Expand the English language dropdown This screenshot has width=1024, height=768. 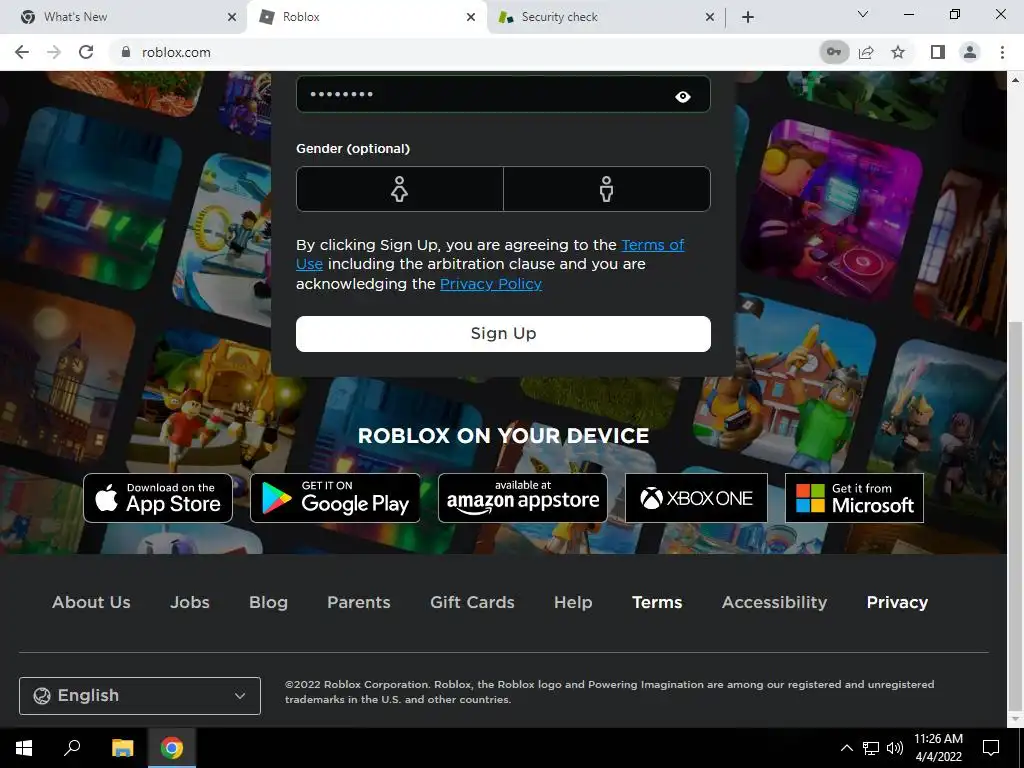pyautogui.click(x=140, y=696)
